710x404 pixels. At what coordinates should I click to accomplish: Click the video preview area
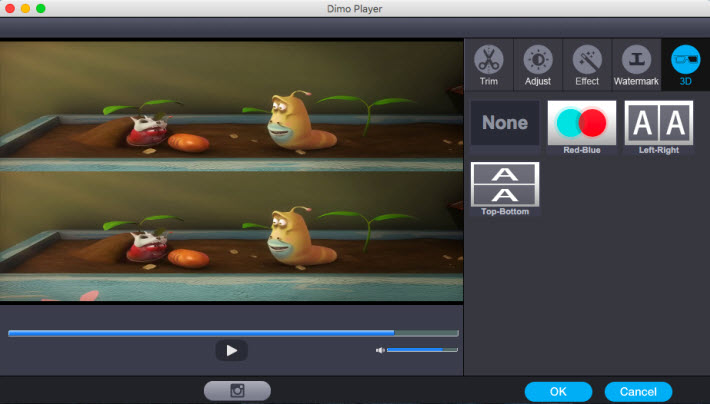coord(231,171)
